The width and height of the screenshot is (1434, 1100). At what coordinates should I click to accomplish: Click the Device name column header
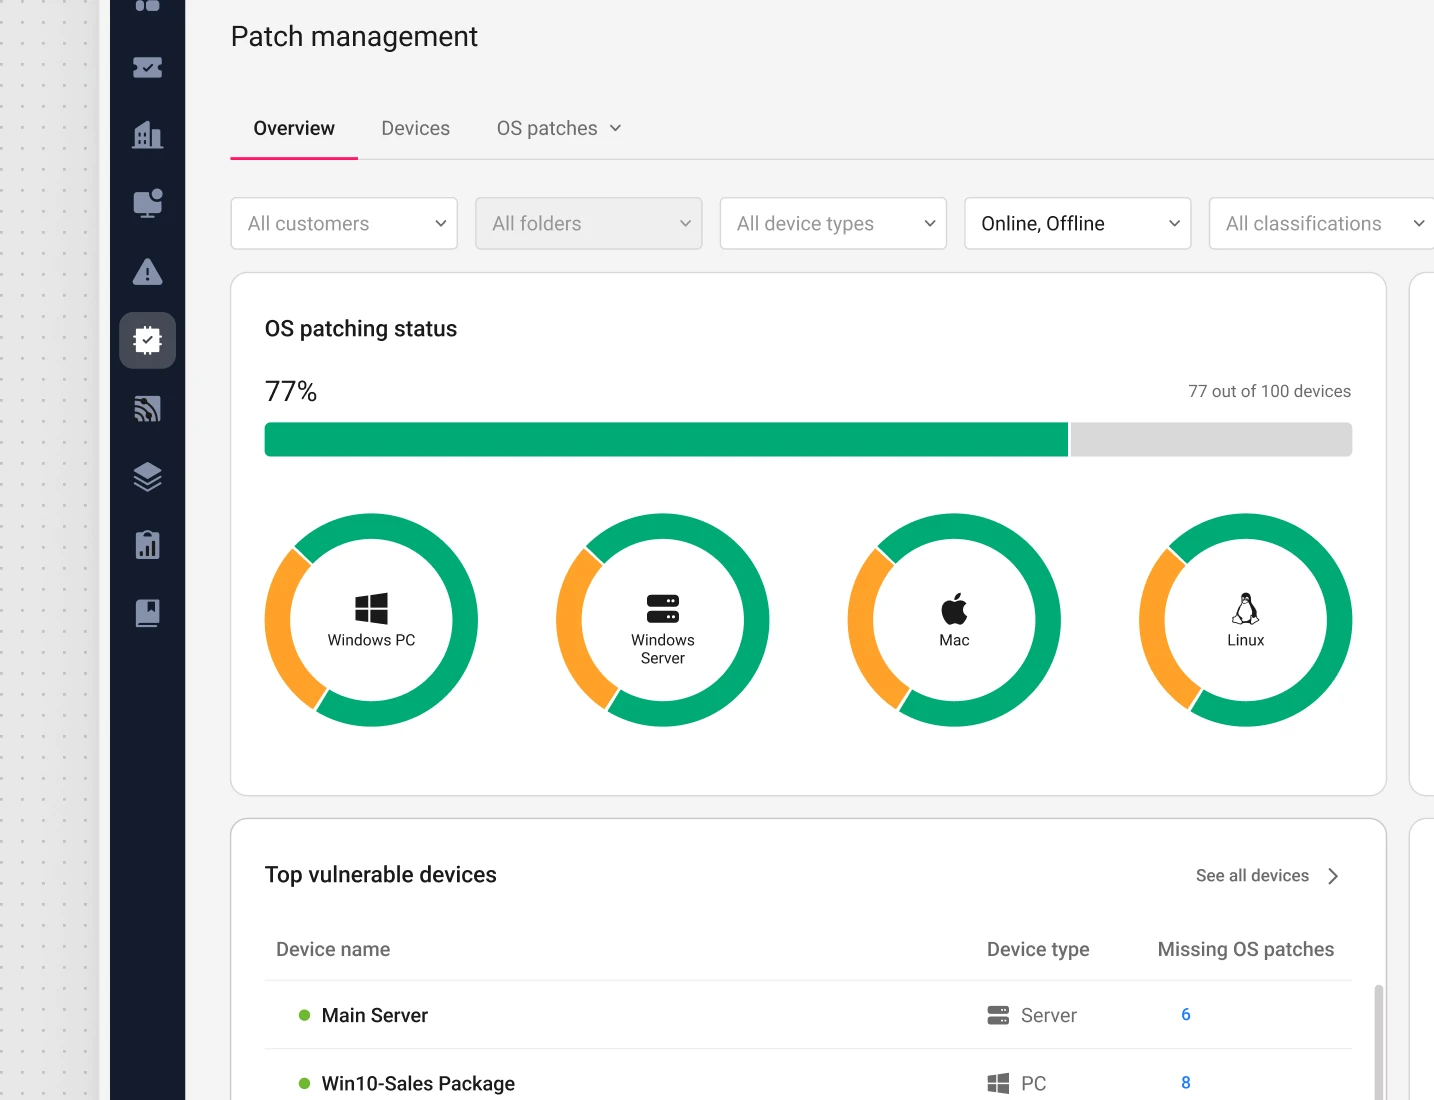(333, 949)
